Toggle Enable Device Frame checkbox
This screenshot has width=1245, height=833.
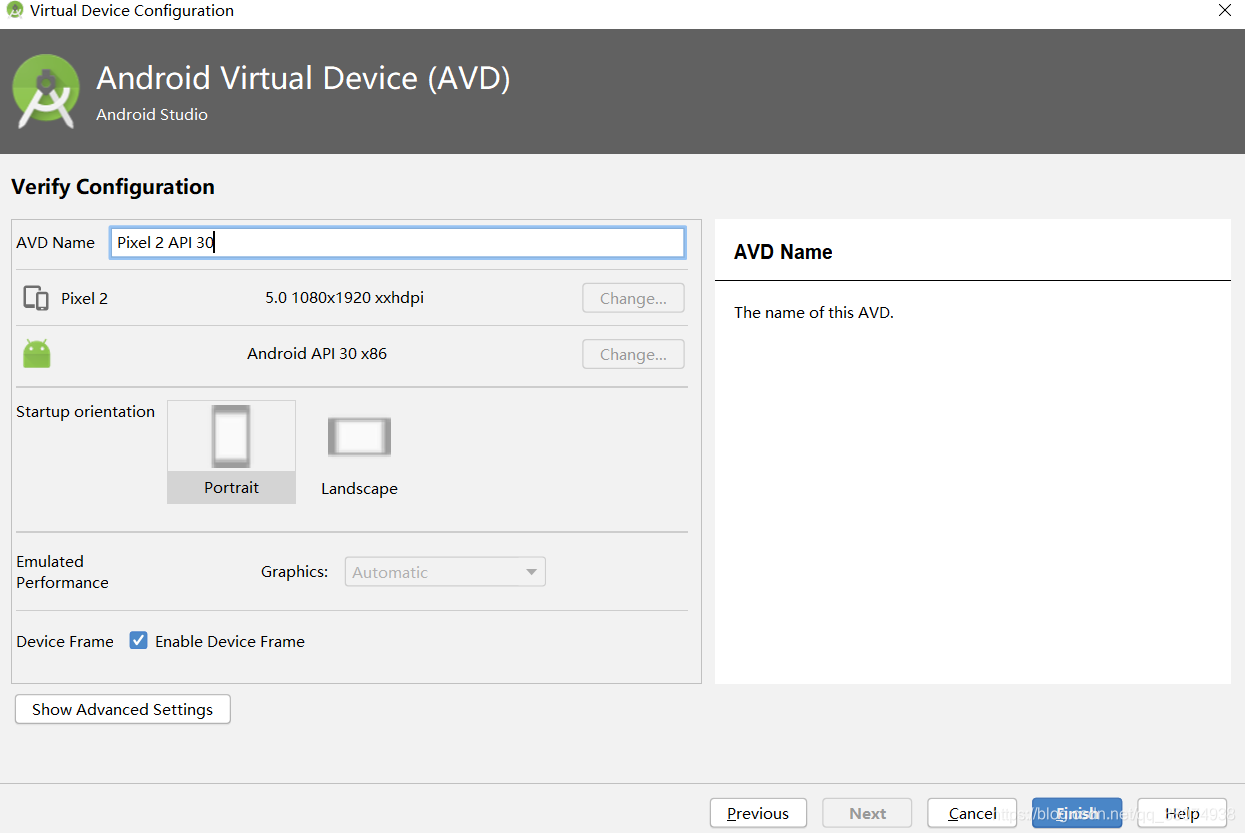click(139, 641)
